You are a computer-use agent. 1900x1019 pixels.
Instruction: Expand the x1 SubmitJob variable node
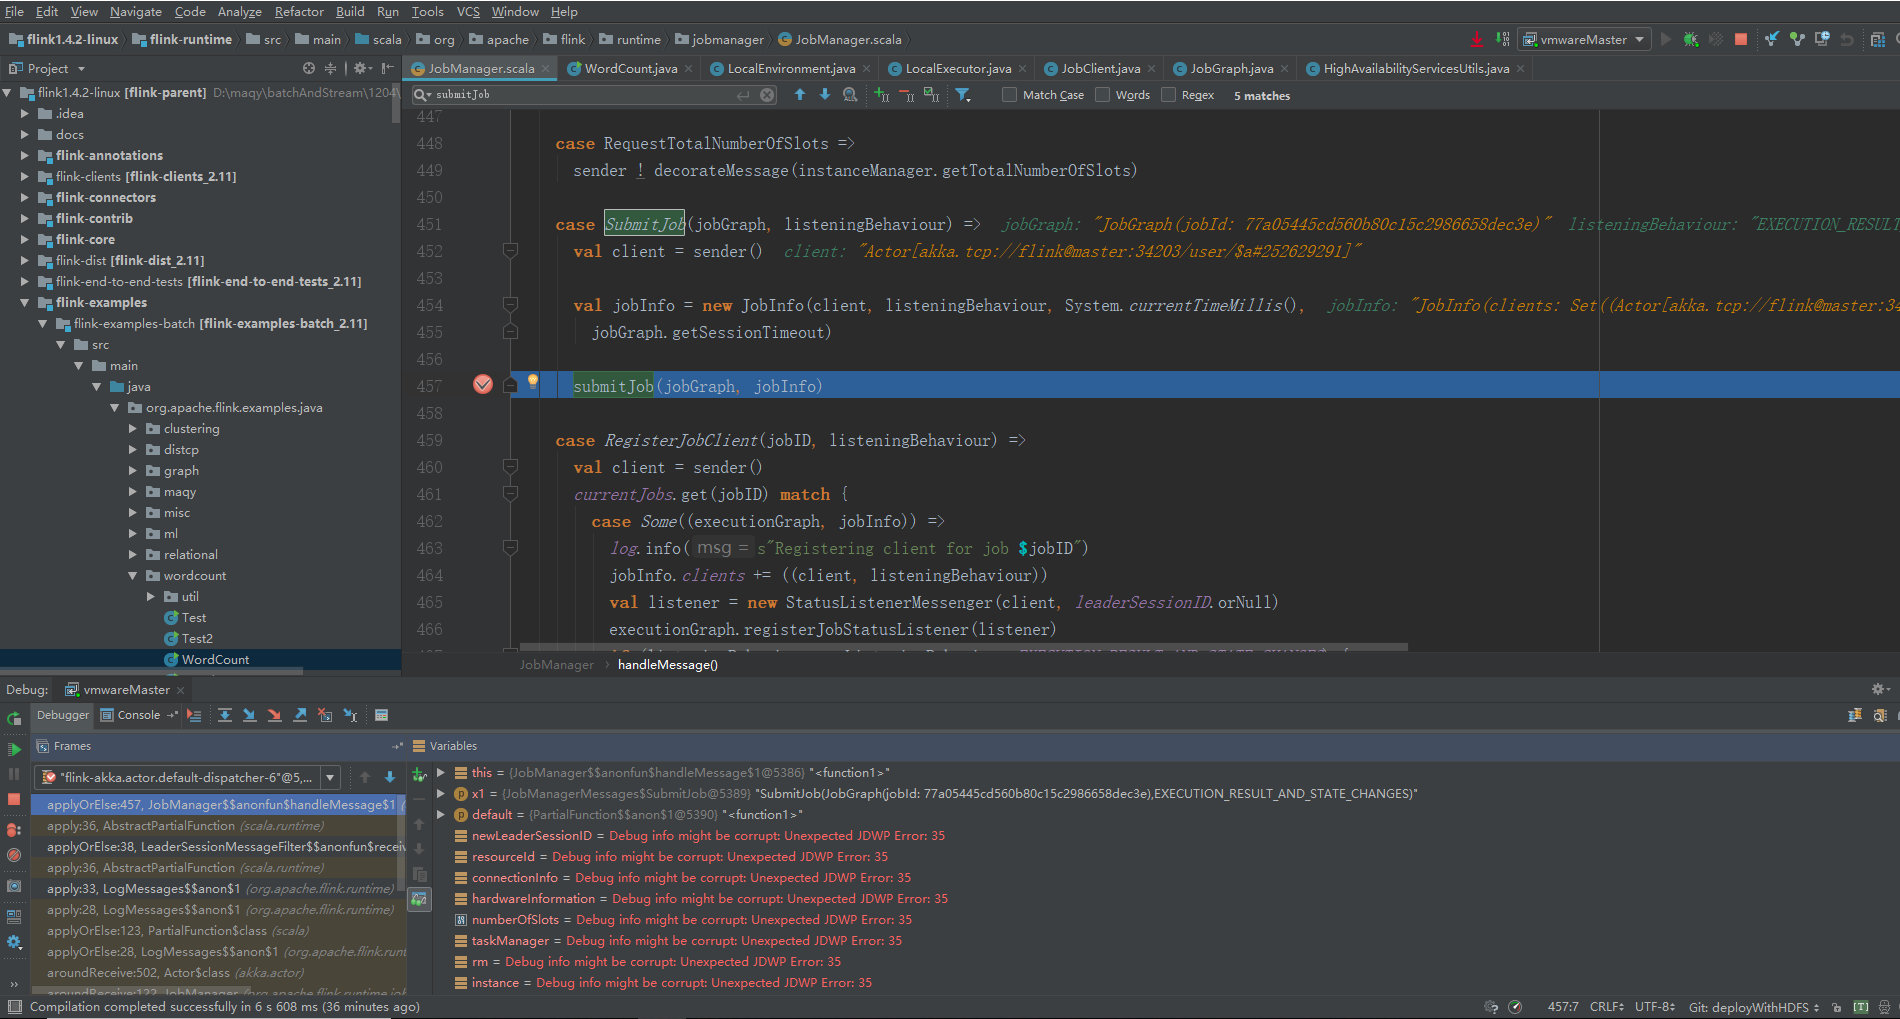(x=441, y=793)
